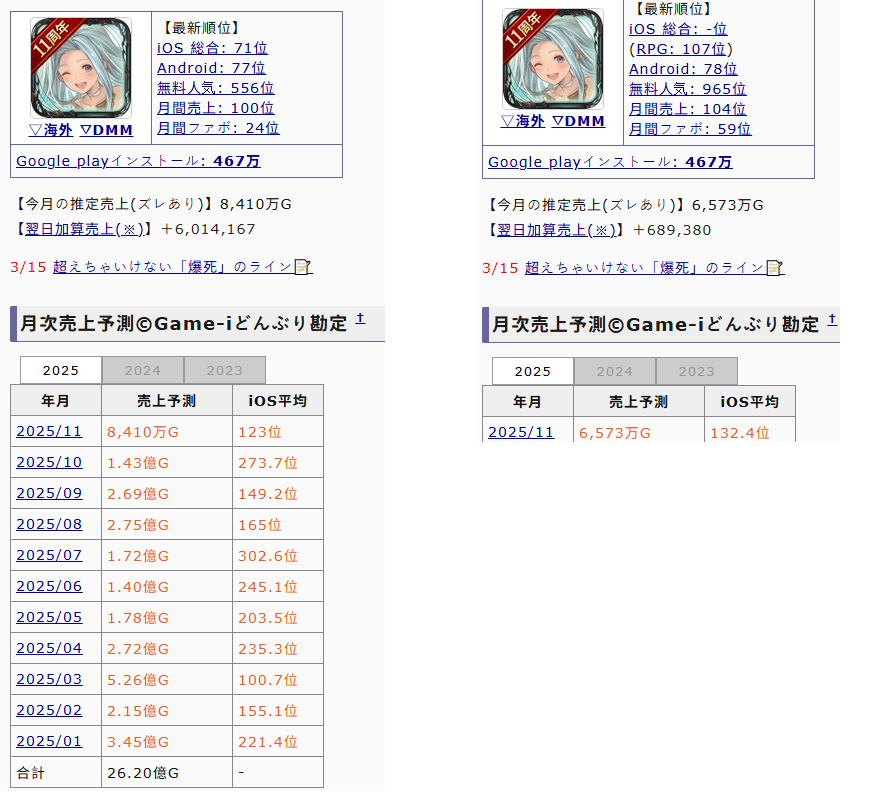874x795 pixels.
Task: Switch to 2023 tab in right table
Action: (x=697, y=372)
